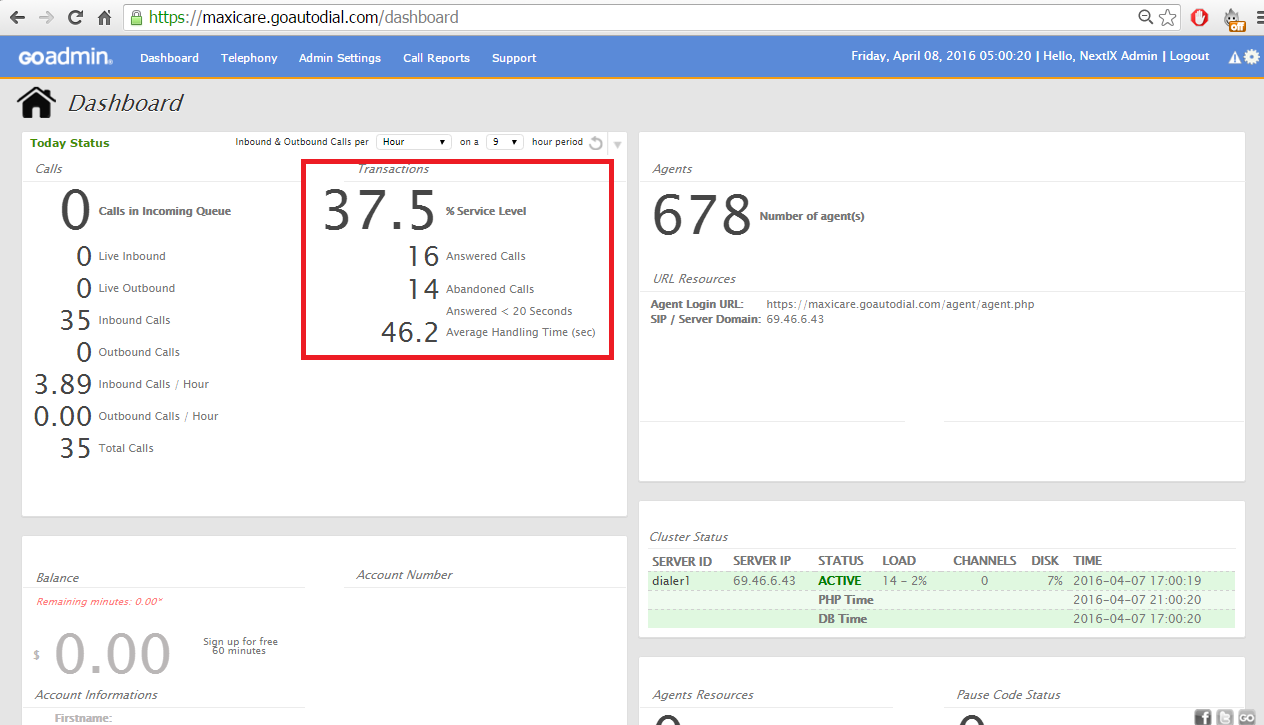Click the date and time in header
The height and width of the screenshot is (725, 1264).
(x=941, y=56)
